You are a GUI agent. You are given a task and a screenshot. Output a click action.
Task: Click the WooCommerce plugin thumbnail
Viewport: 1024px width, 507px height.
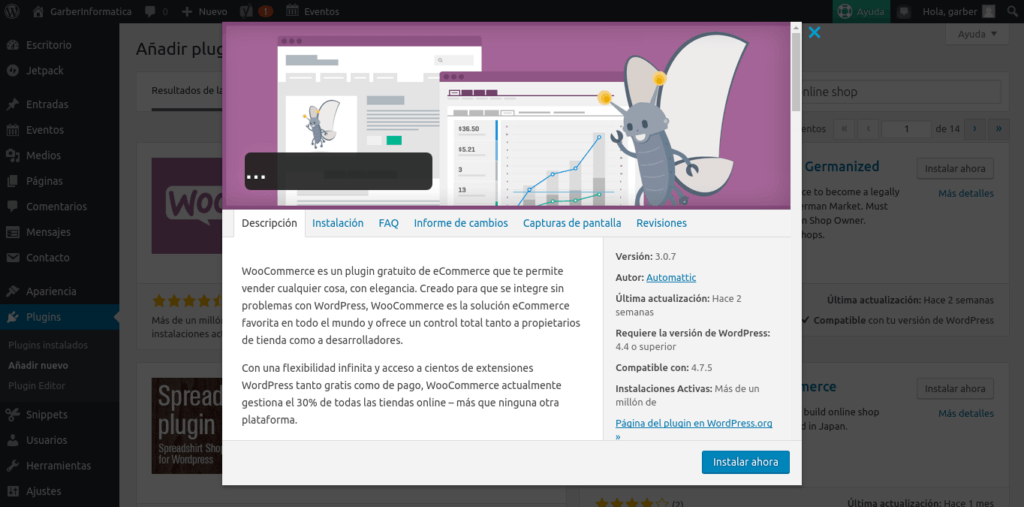[187, 206]
